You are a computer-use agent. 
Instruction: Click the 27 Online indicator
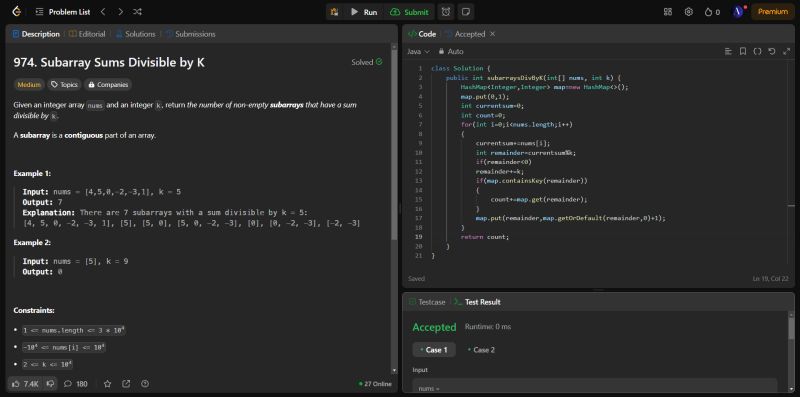pyautogui.click(x=375, y=384)
